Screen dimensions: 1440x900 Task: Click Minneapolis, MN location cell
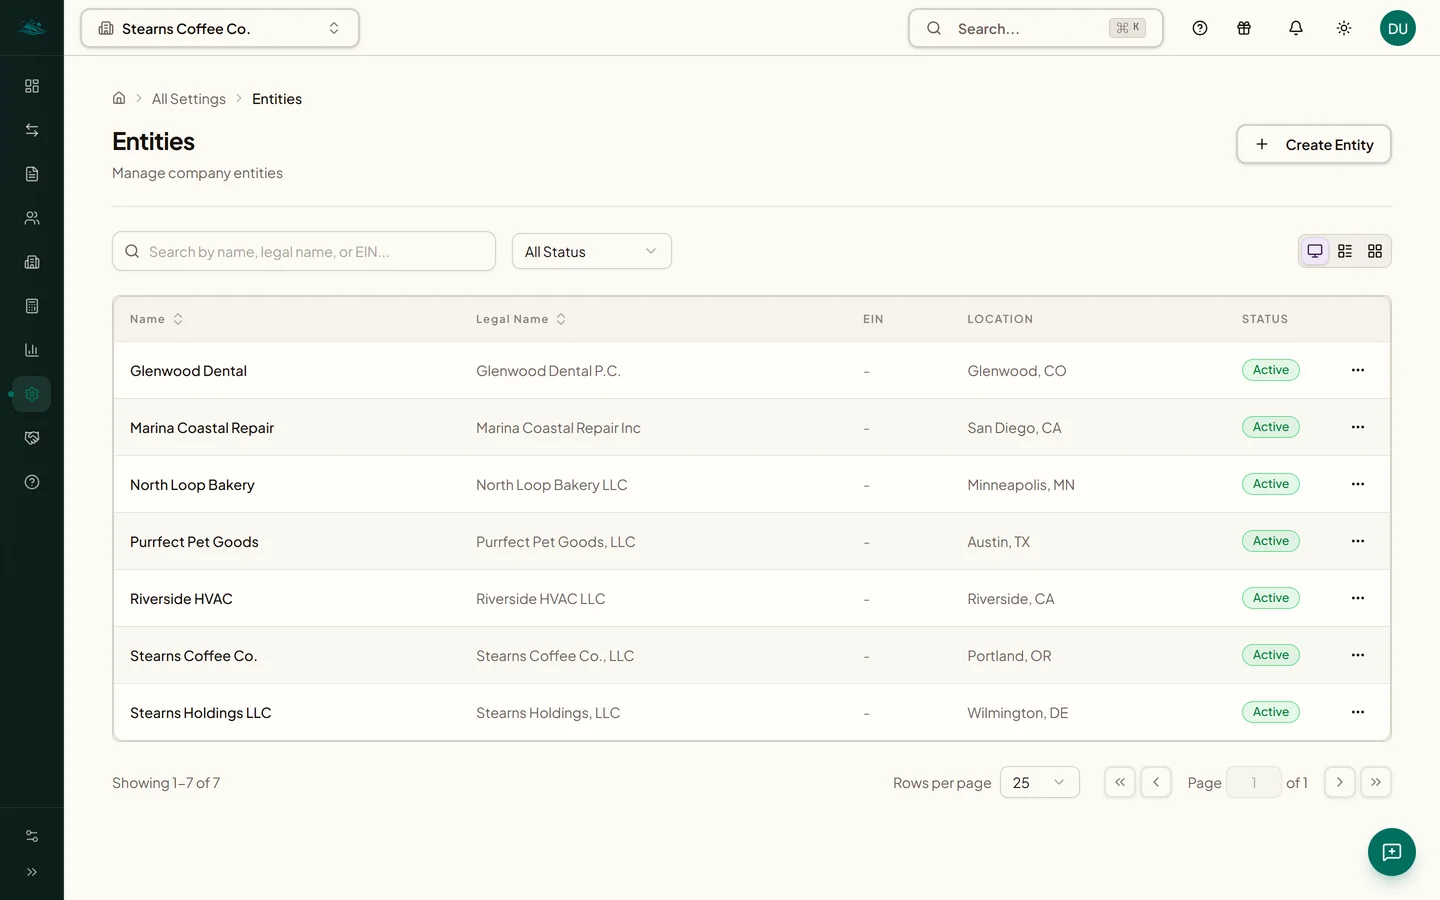(x=1021, y=485)
